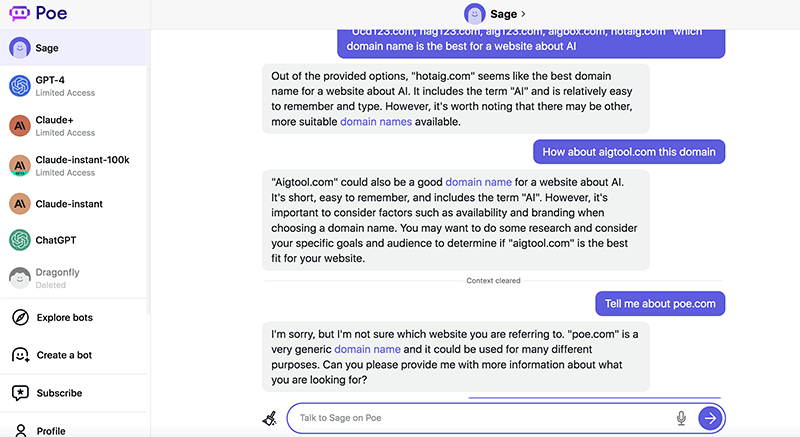Expand the Sage header chevron
800x437 pixels.
[x=523, y=14]
